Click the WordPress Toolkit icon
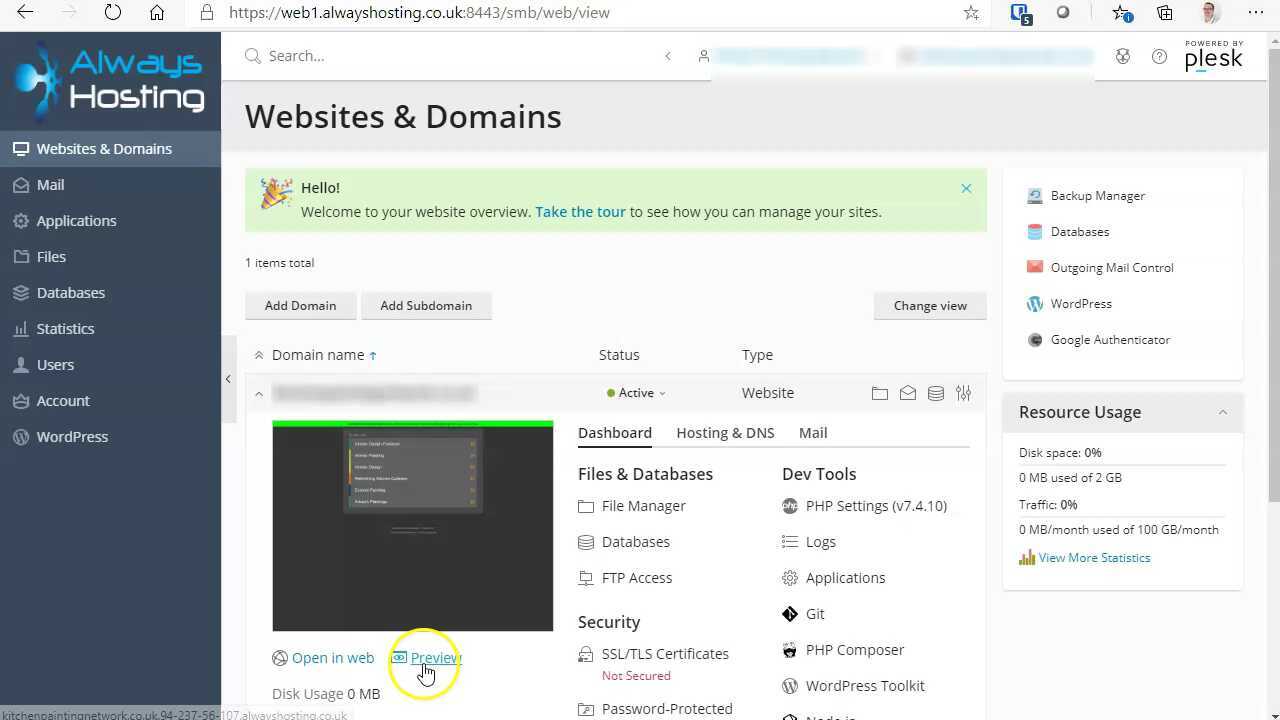The height and width of the screenshot is (720, 1280). tap(790, 686)
